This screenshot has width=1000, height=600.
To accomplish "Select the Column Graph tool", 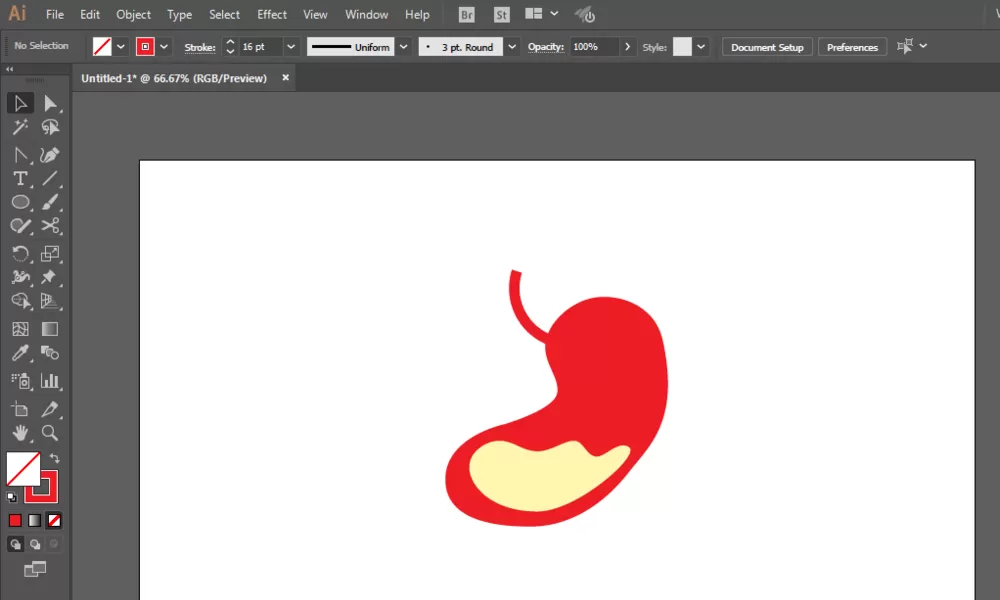I will [x=50, y=381].
